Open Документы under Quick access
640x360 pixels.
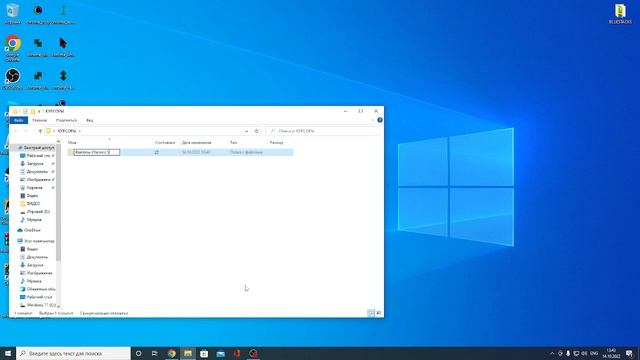(x=37, y=172)
